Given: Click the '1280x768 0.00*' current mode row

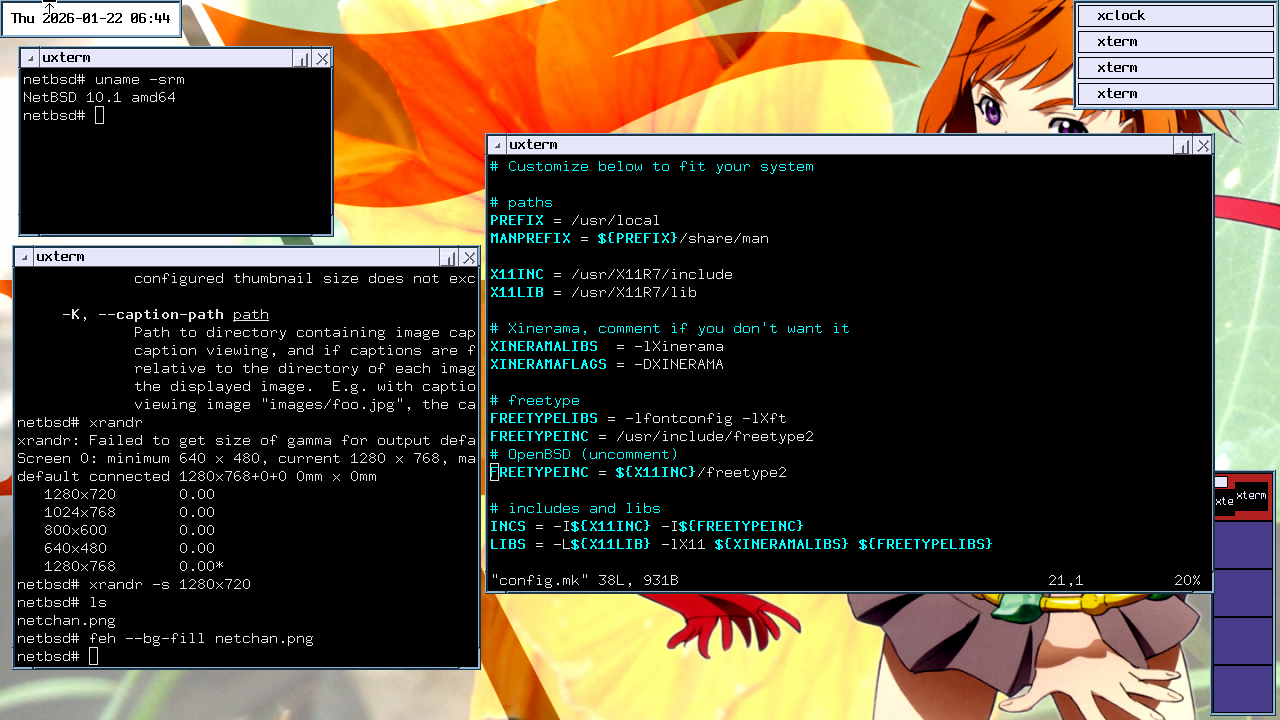Looking at the screenshot, I should (134, 567).
